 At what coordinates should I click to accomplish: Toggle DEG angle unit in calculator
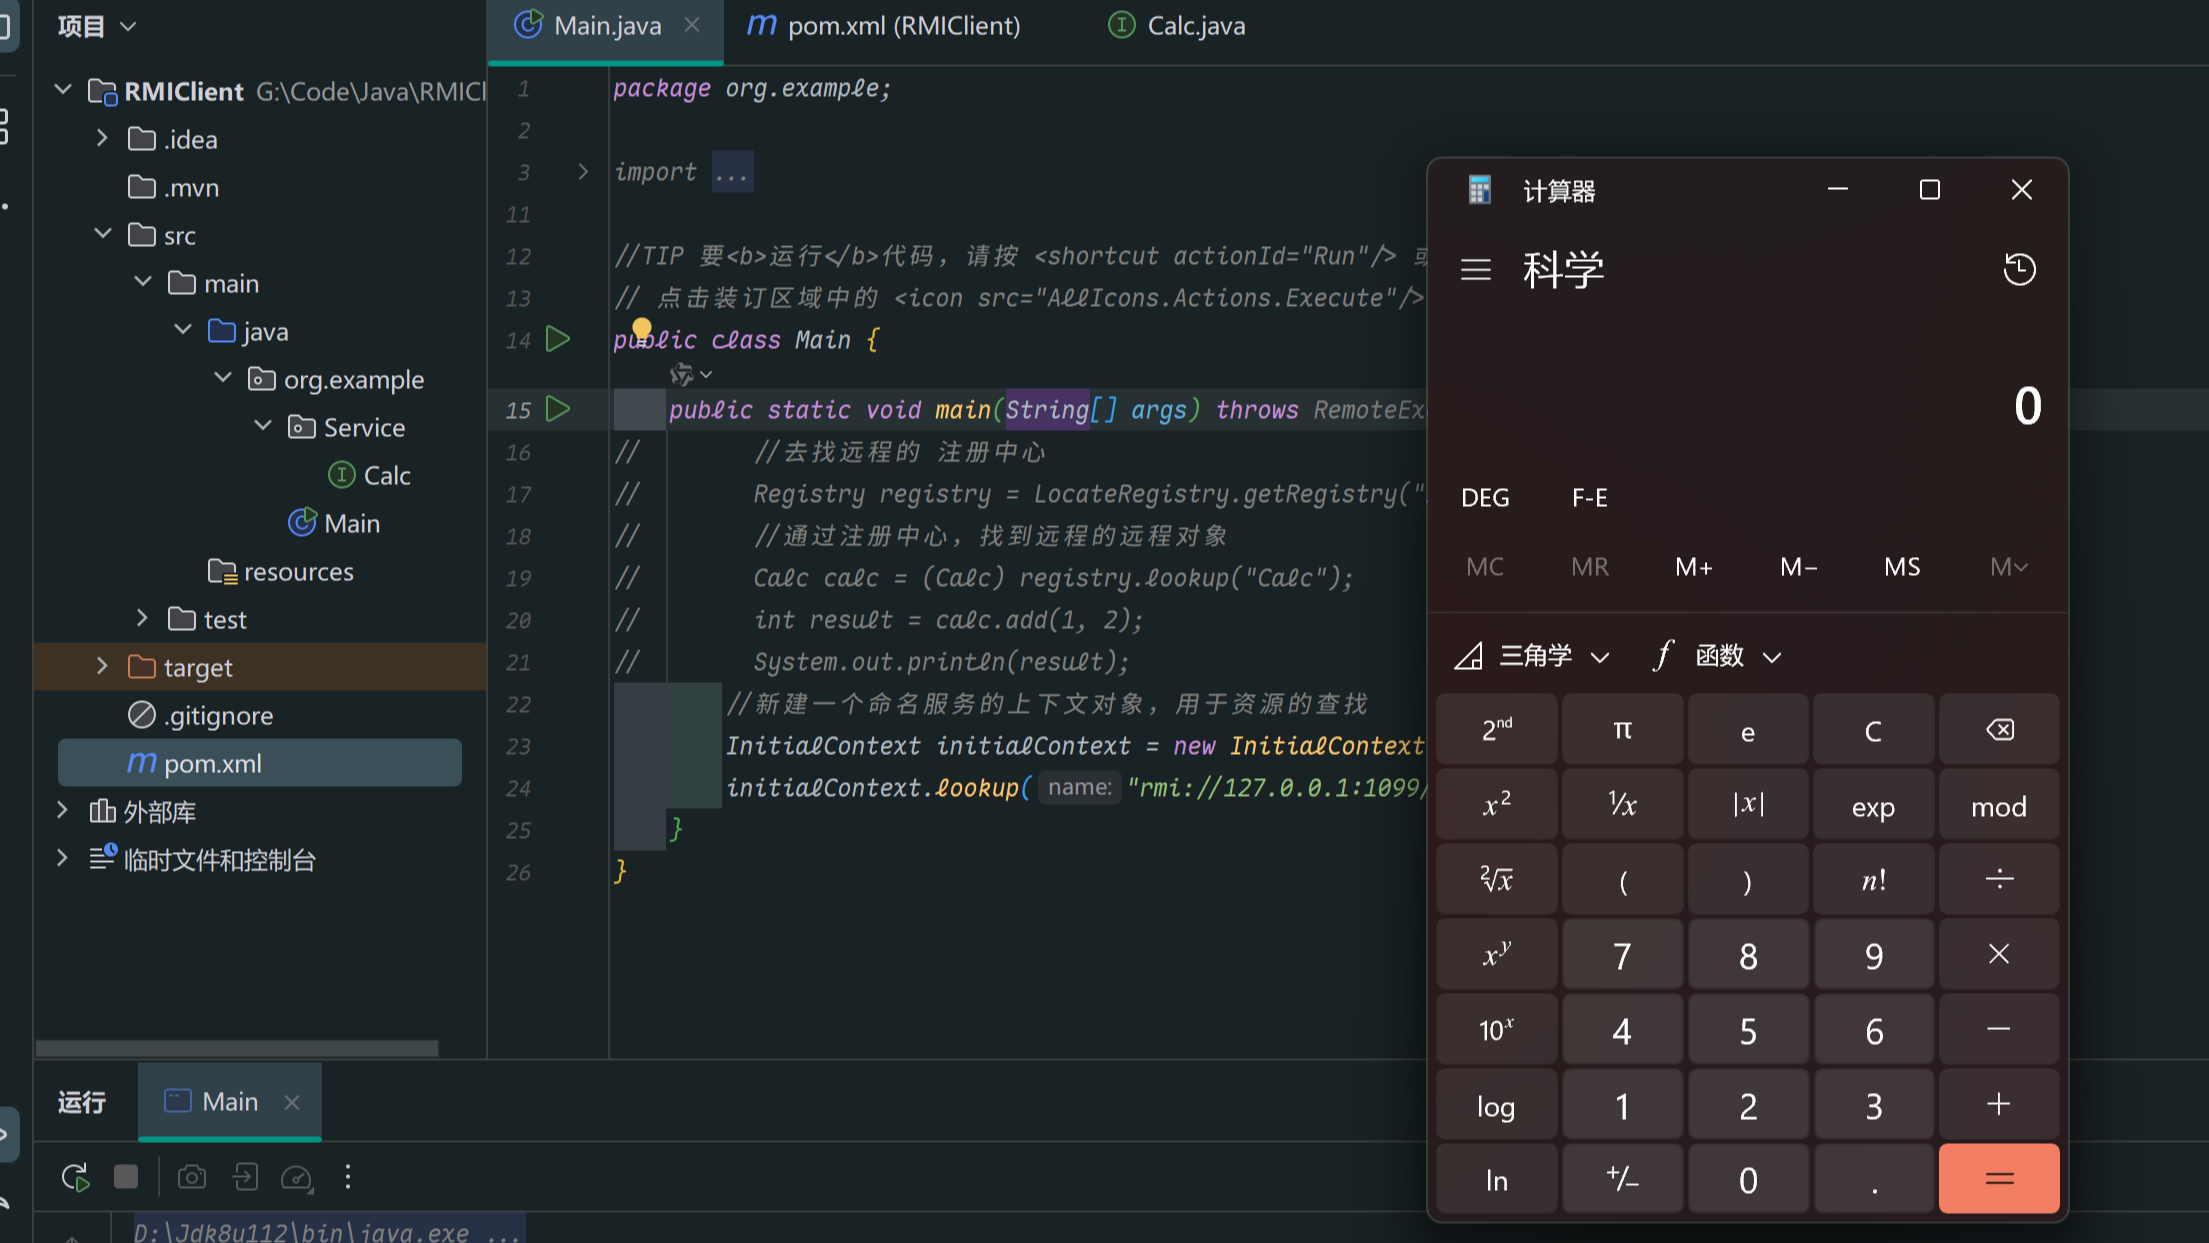coord(1485,497)
